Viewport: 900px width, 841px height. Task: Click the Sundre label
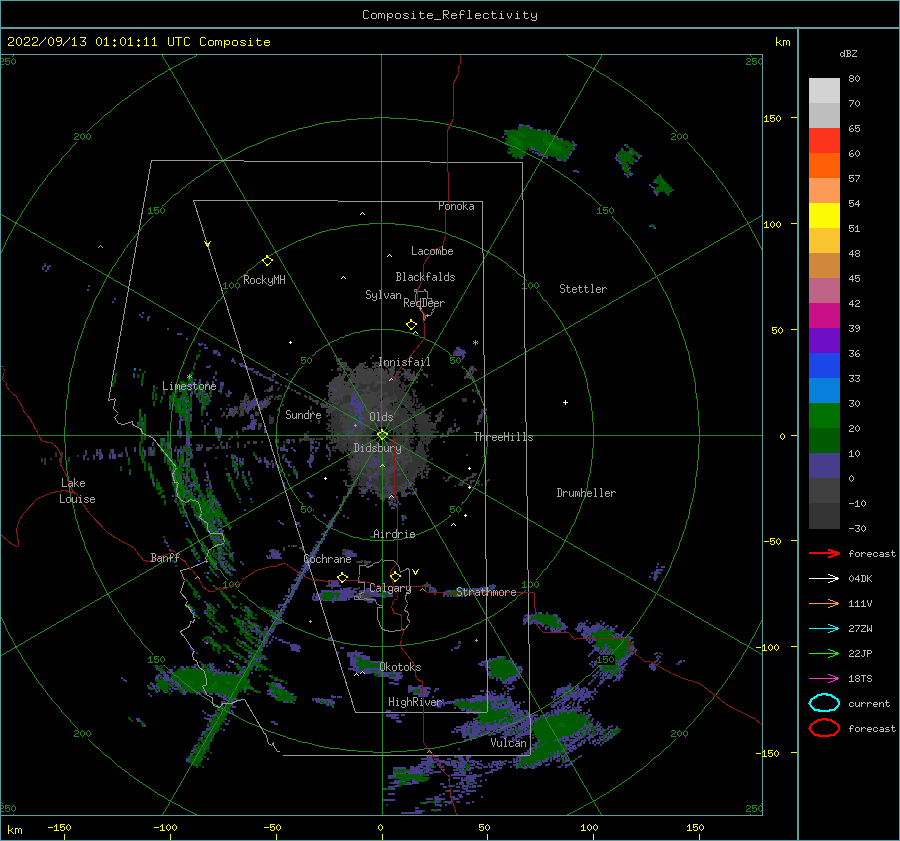point(303,414)
